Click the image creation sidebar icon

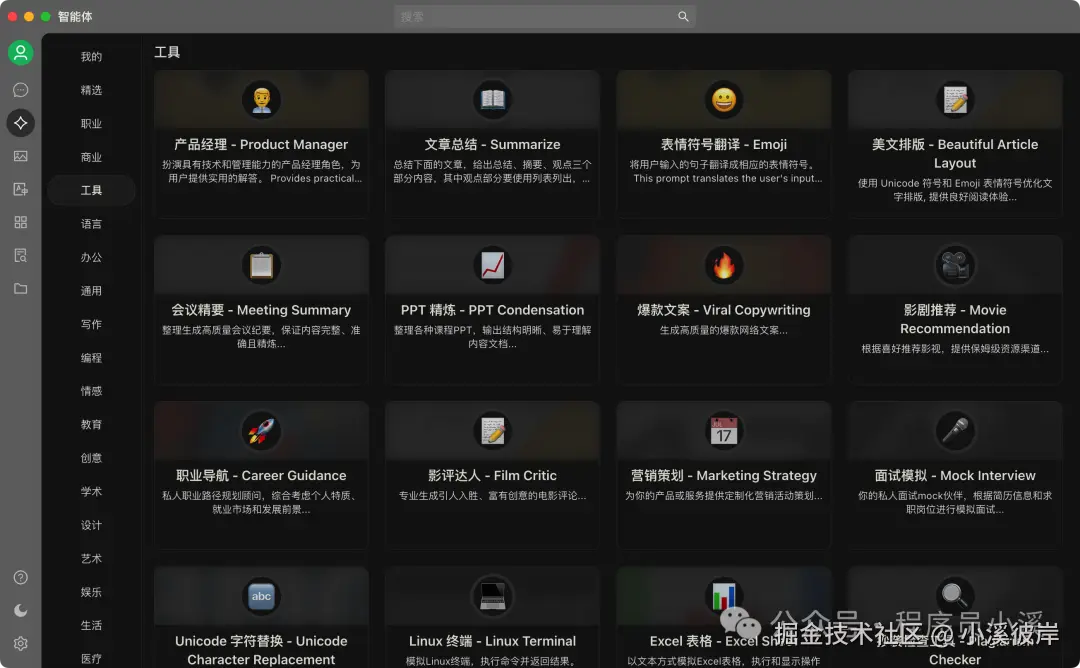point(20,189)
